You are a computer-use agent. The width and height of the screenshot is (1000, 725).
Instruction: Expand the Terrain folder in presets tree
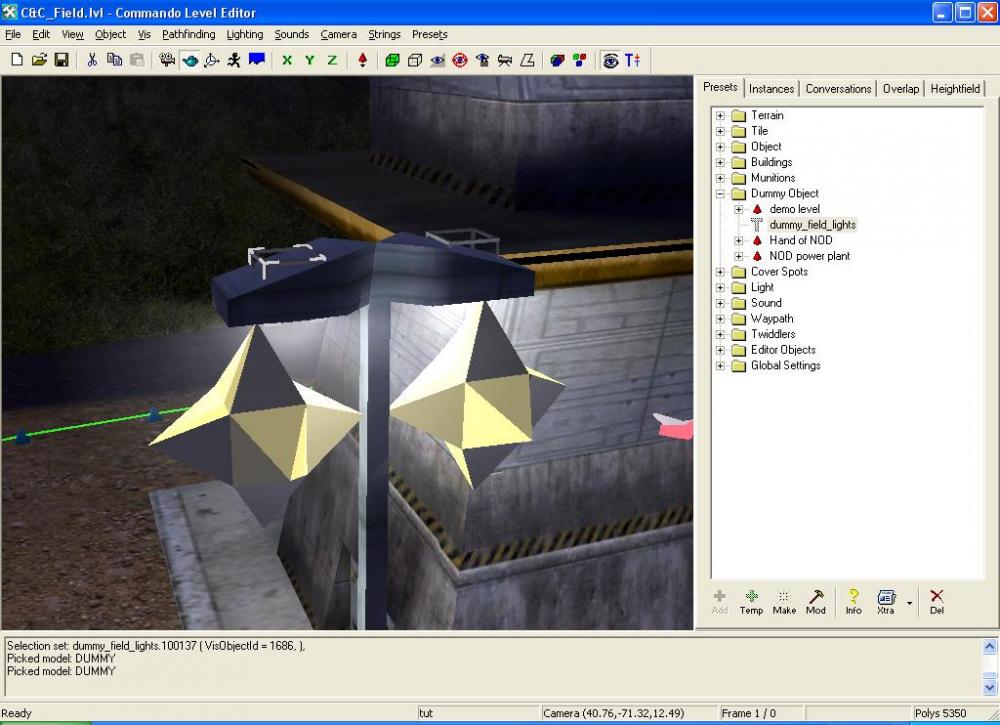pyautogui.click(x=720, y=116)
